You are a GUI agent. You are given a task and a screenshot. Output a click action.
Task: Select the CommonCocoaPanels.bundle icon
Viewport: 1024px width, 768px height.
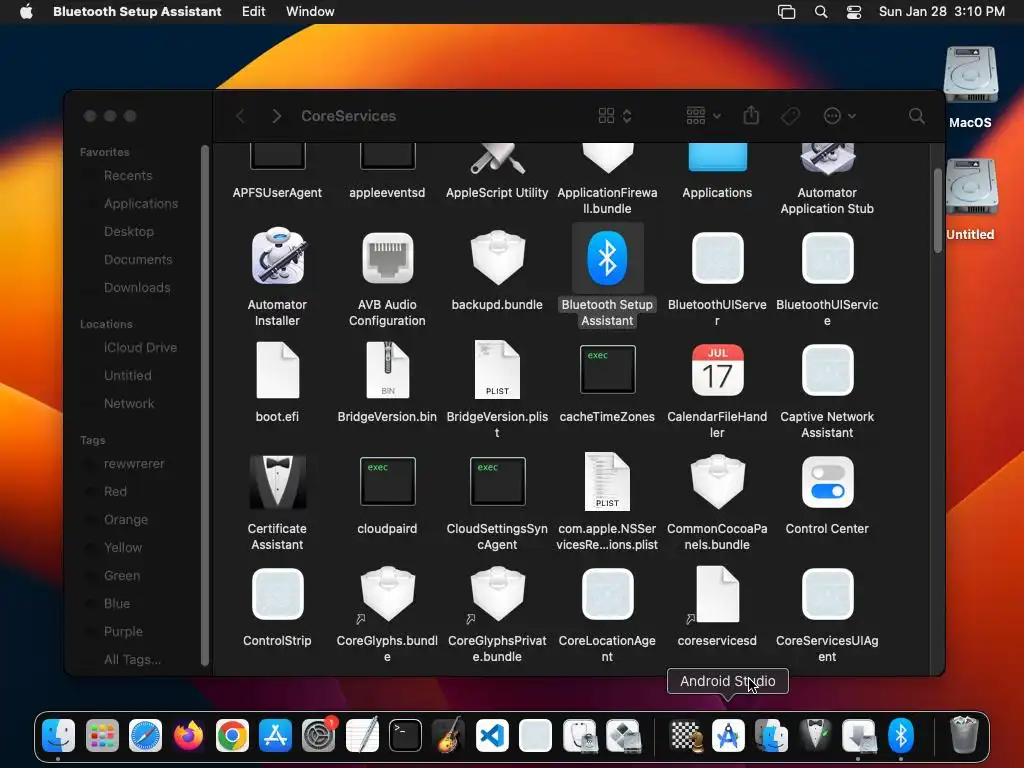coord(717,482)
